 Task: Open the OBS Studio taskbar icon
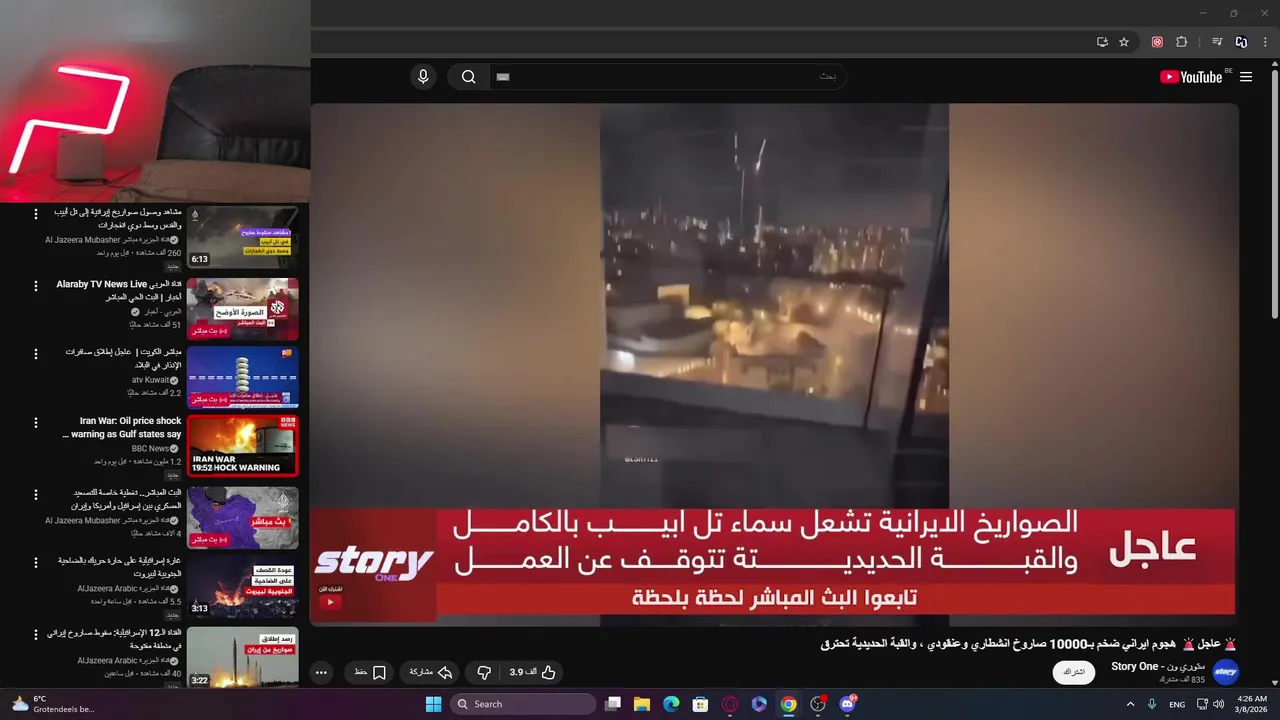coord(818,704)
